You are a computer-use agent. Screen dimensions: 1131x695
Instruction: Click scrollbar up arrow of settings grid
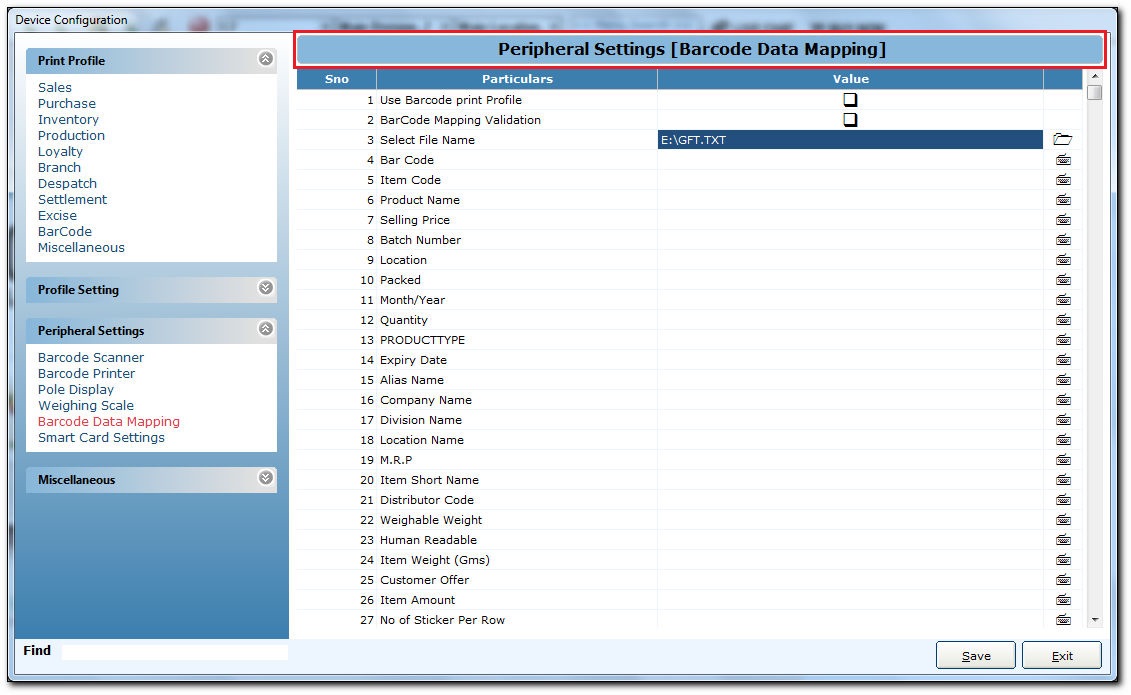[x=1095, y=76]
